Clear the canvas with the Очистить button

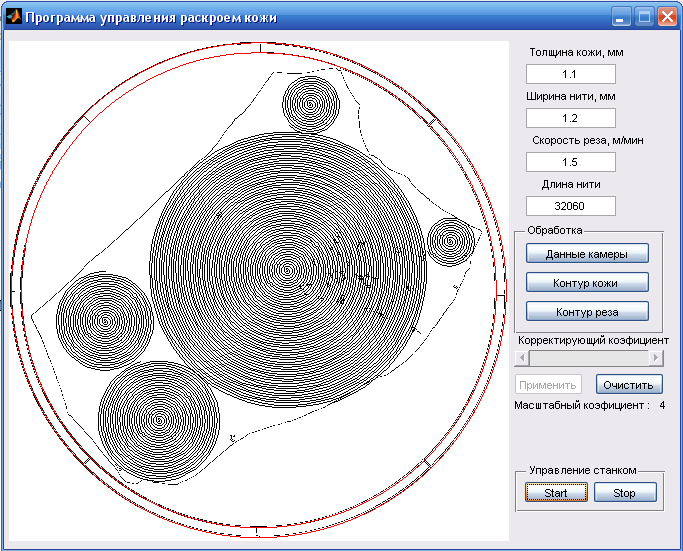coord(629,385)
